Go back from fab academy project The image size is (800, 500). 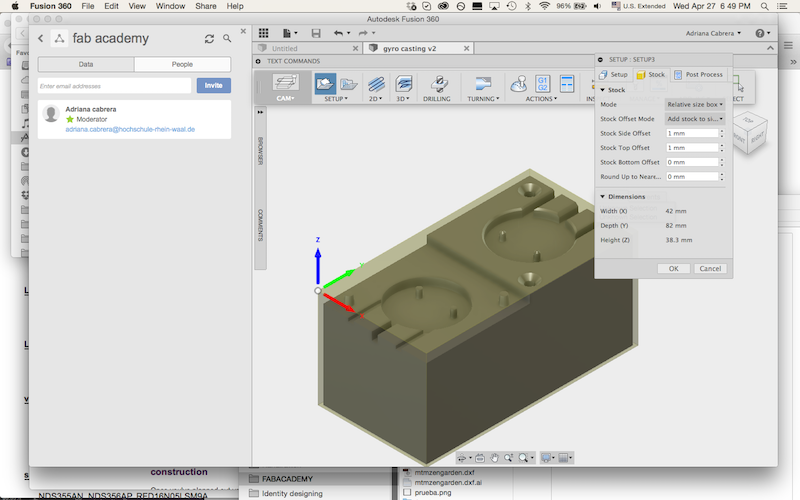tap(41, 38)
